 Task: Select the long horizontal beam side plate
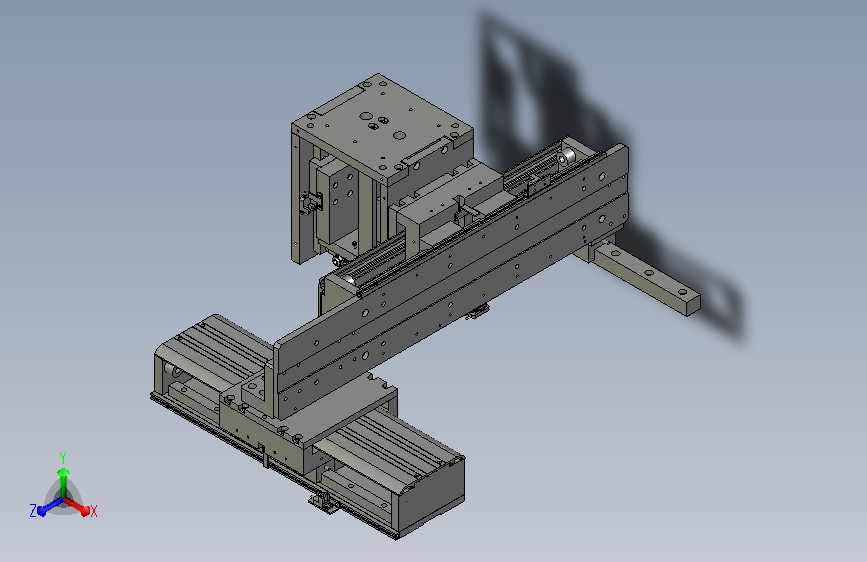(x=451, y=281)
